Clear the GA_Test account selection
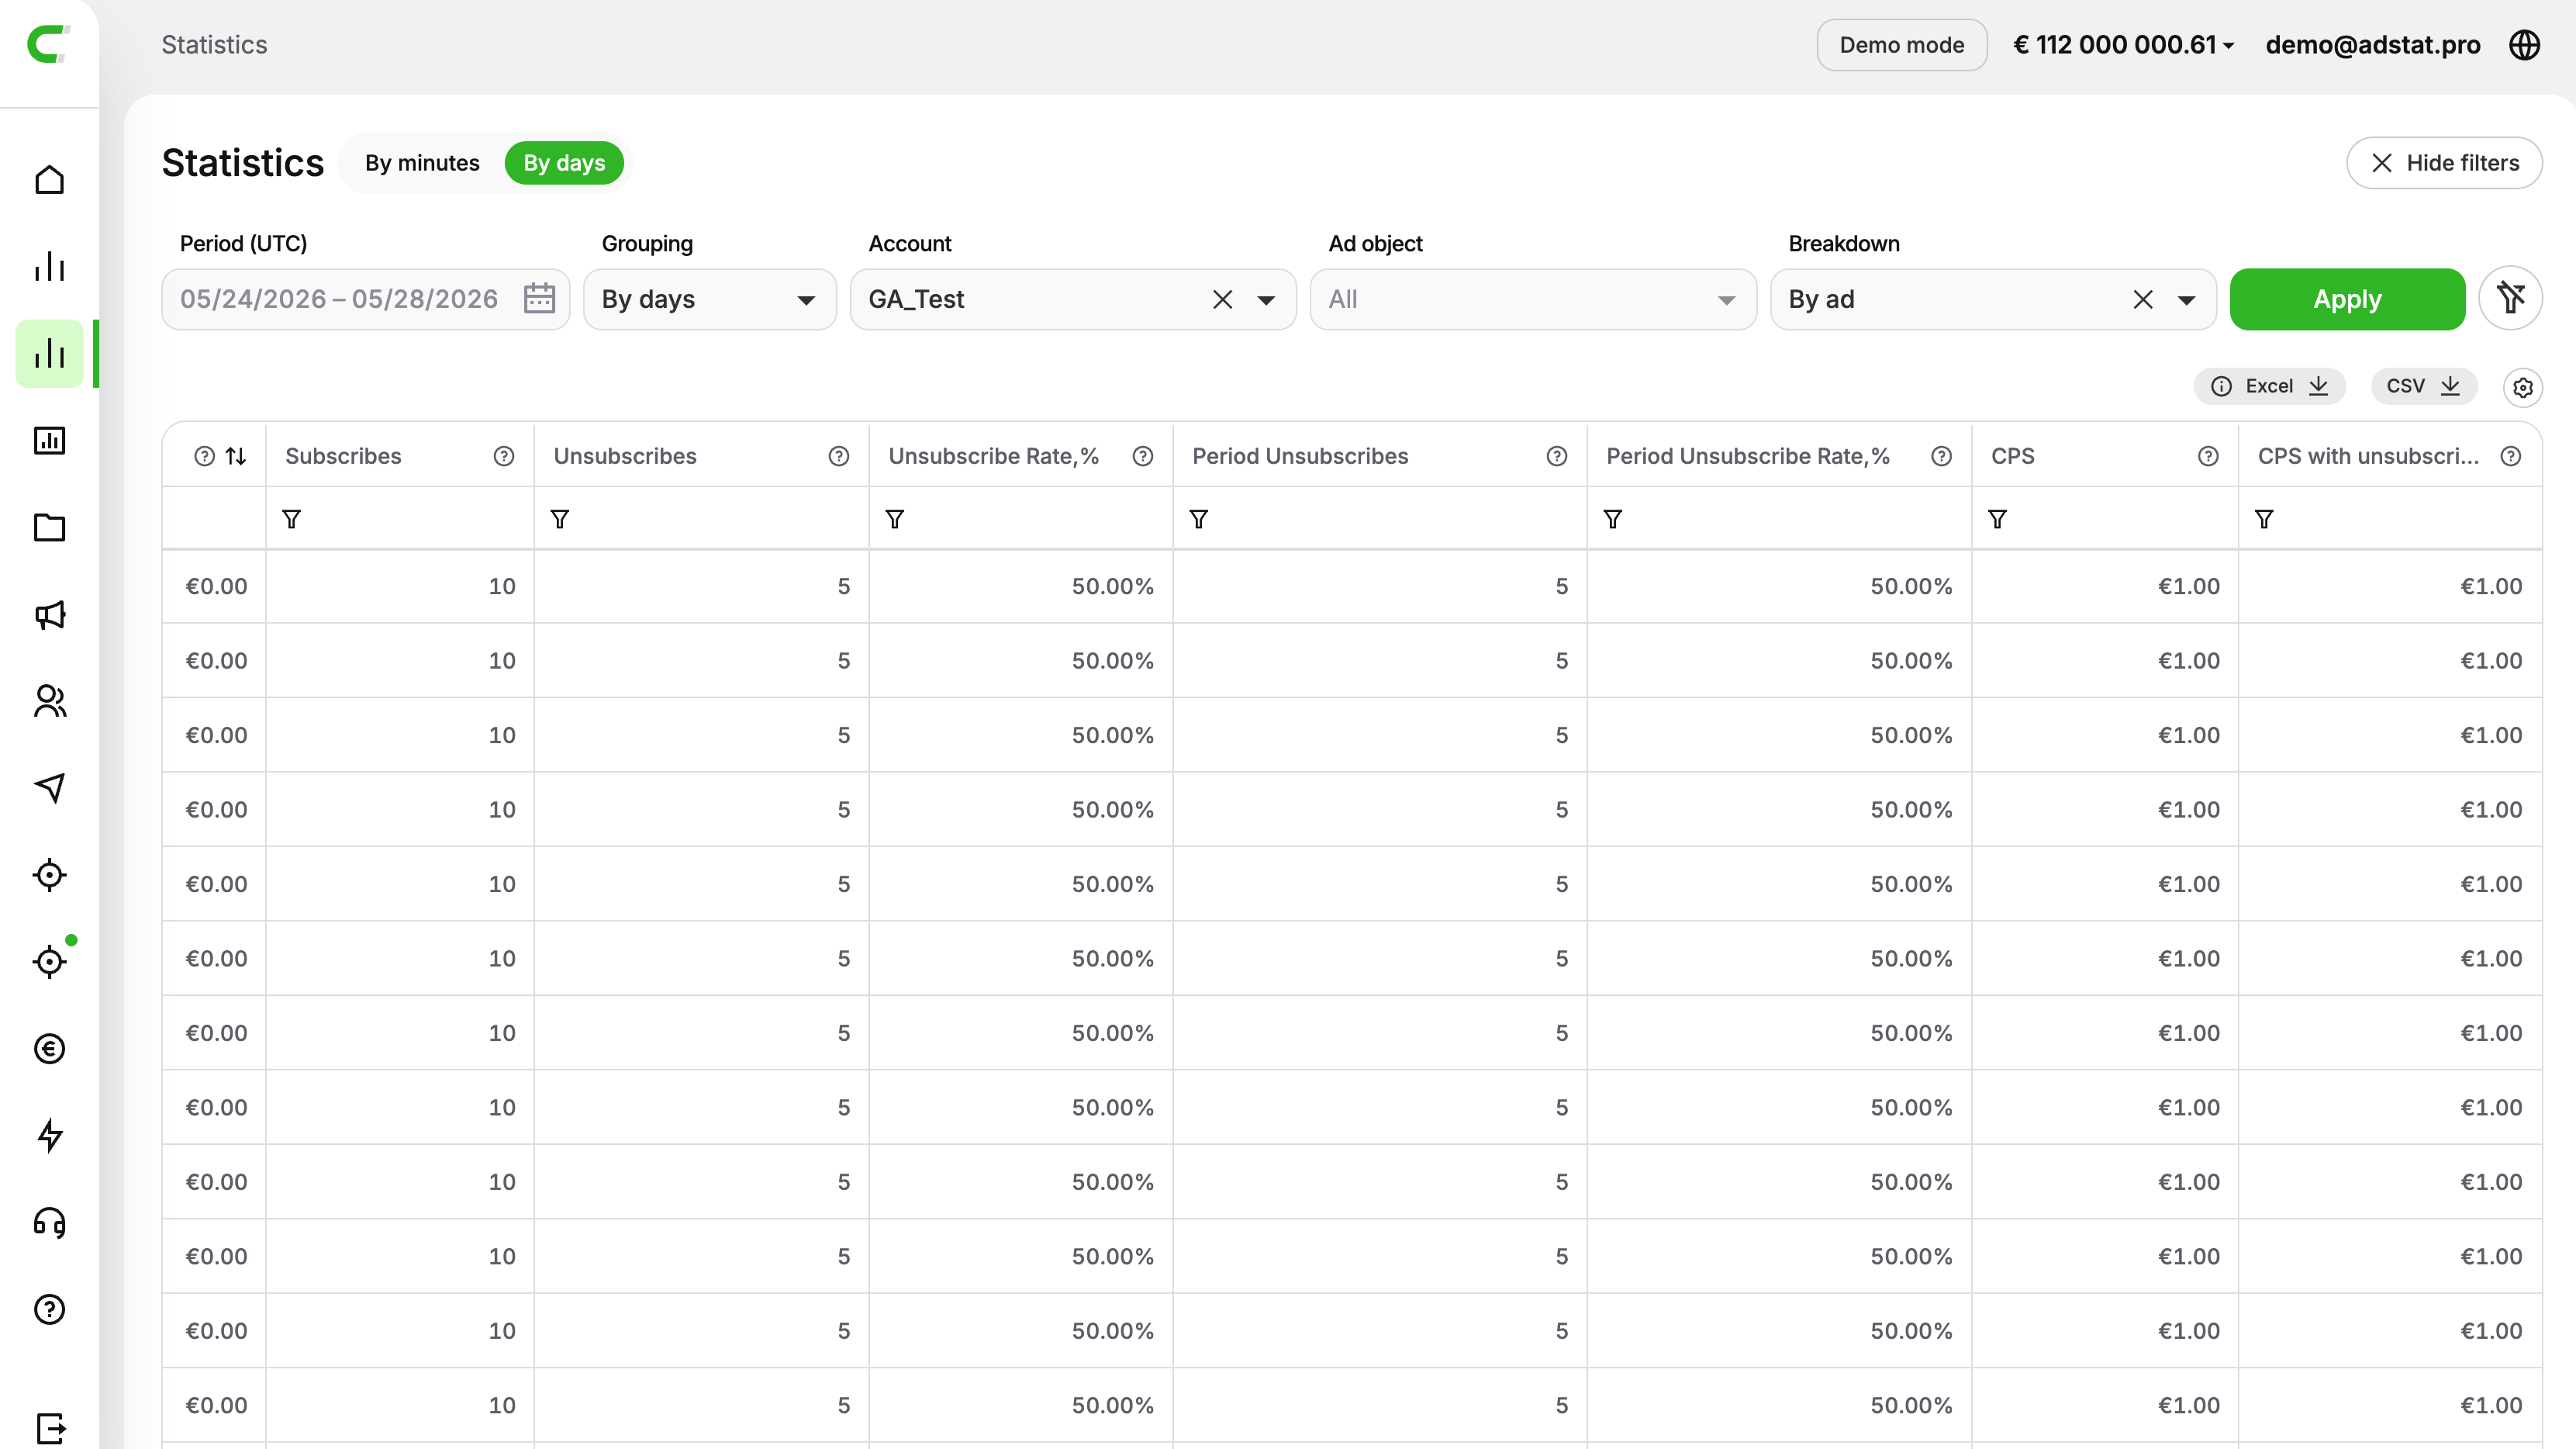 tap(1222, 299)
